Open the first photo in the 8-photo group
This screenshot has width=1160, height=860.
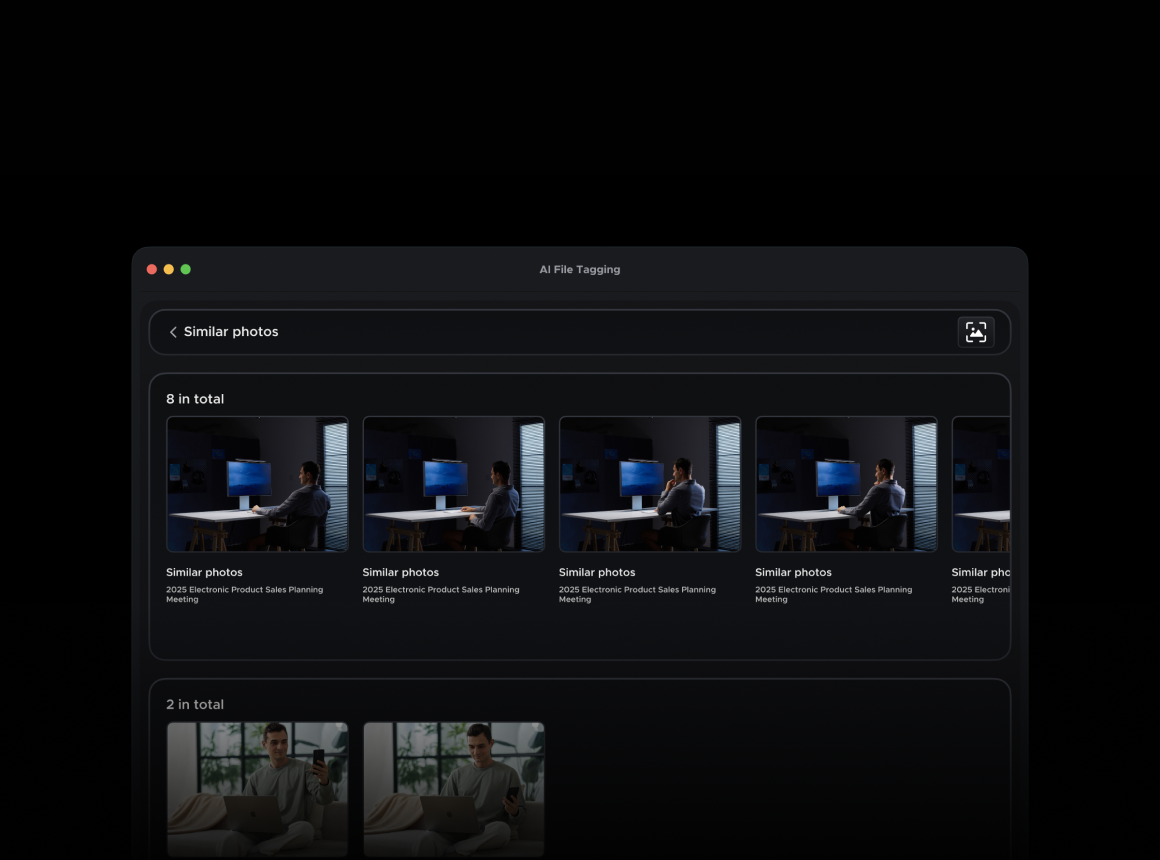point(257,484)
